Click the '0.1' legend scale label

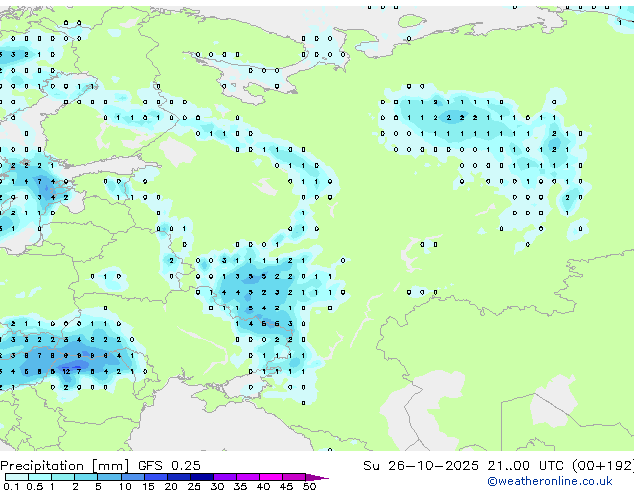click(x=11, y=486)
